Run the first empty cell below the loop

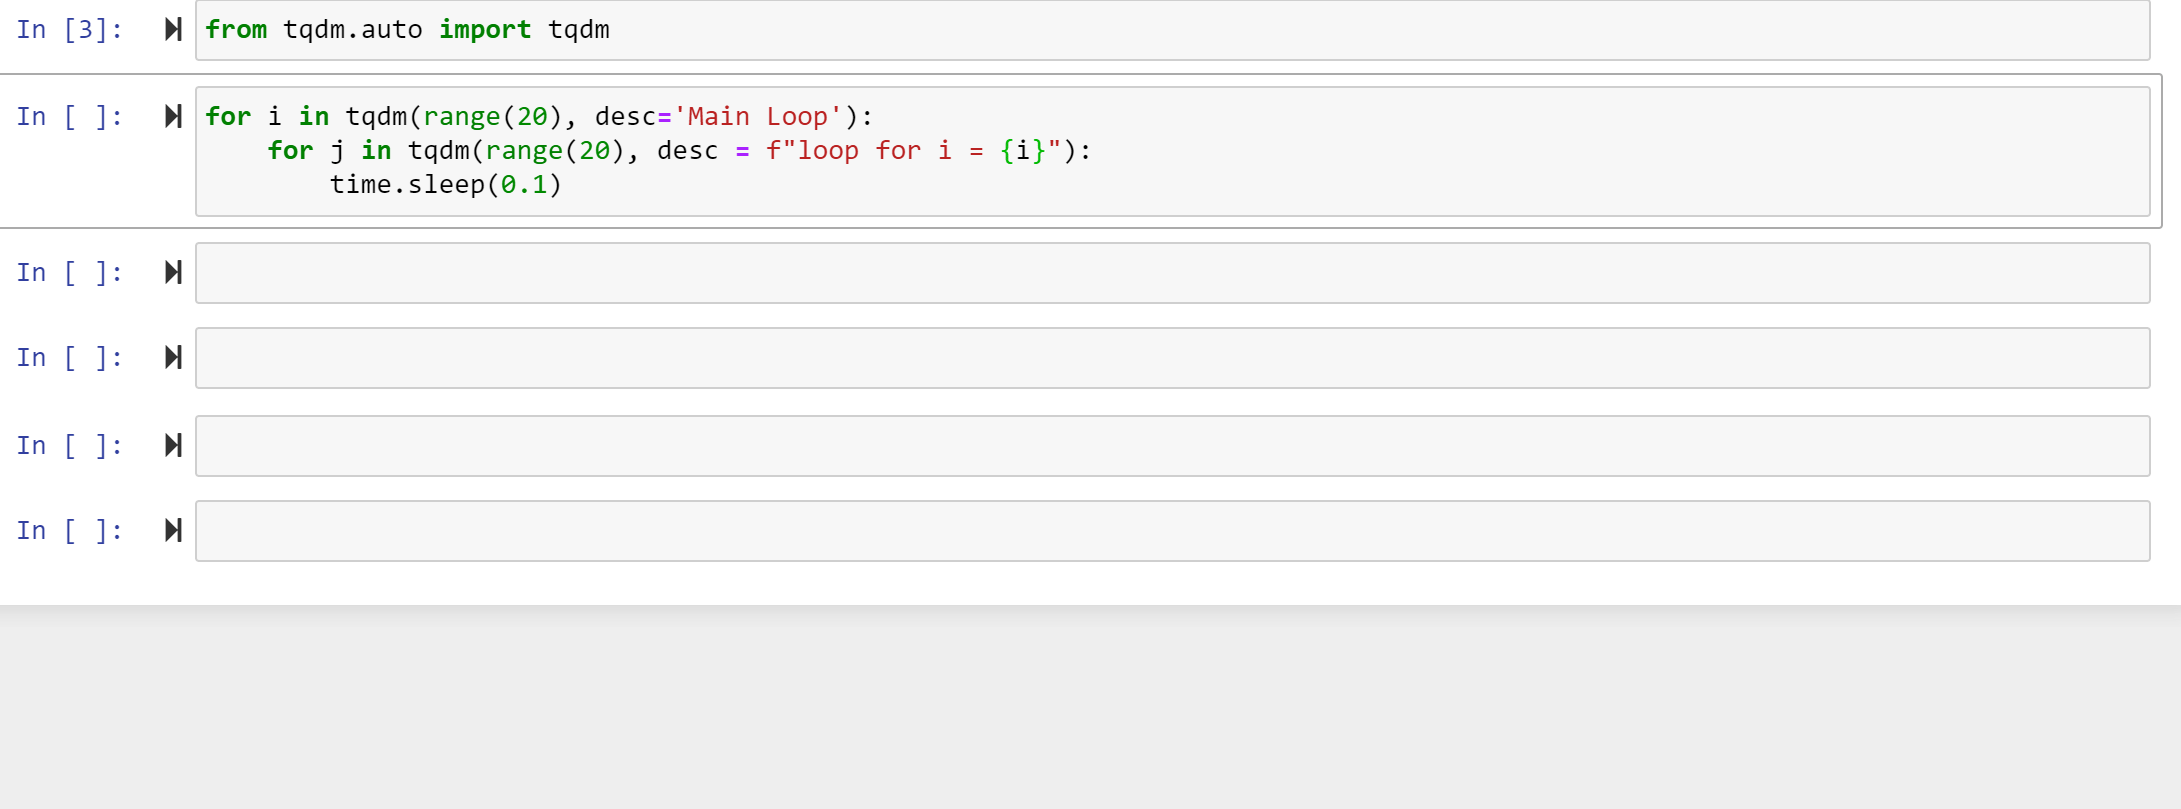pos(173,272)
